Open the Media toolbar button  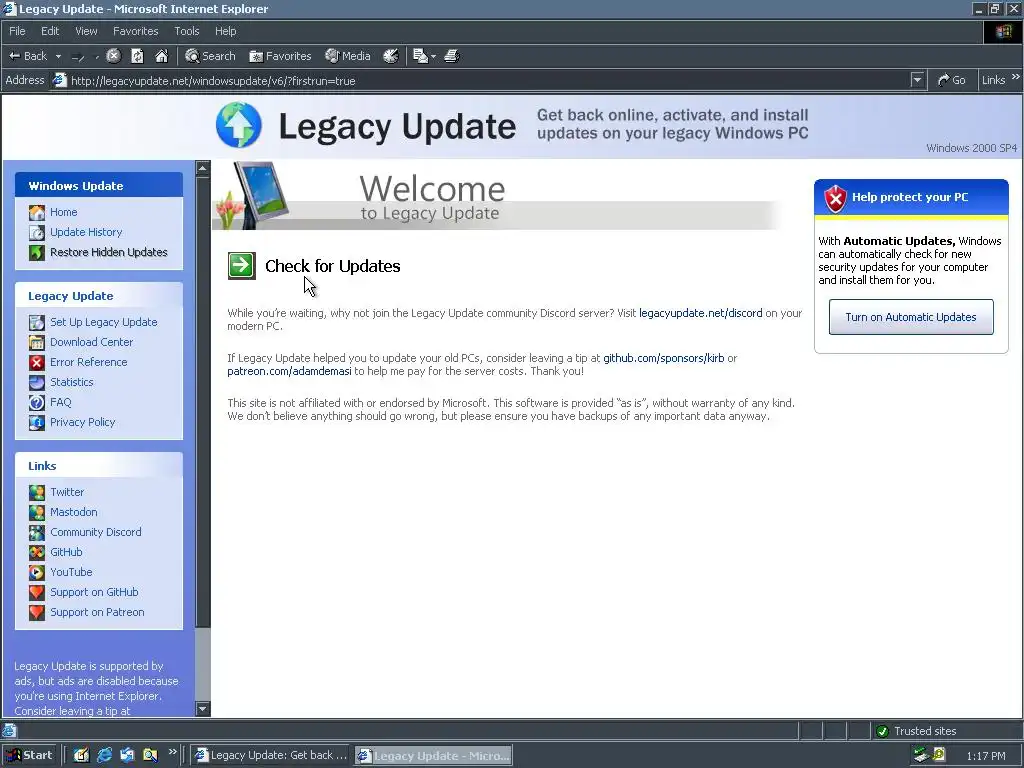click(348, 56)
